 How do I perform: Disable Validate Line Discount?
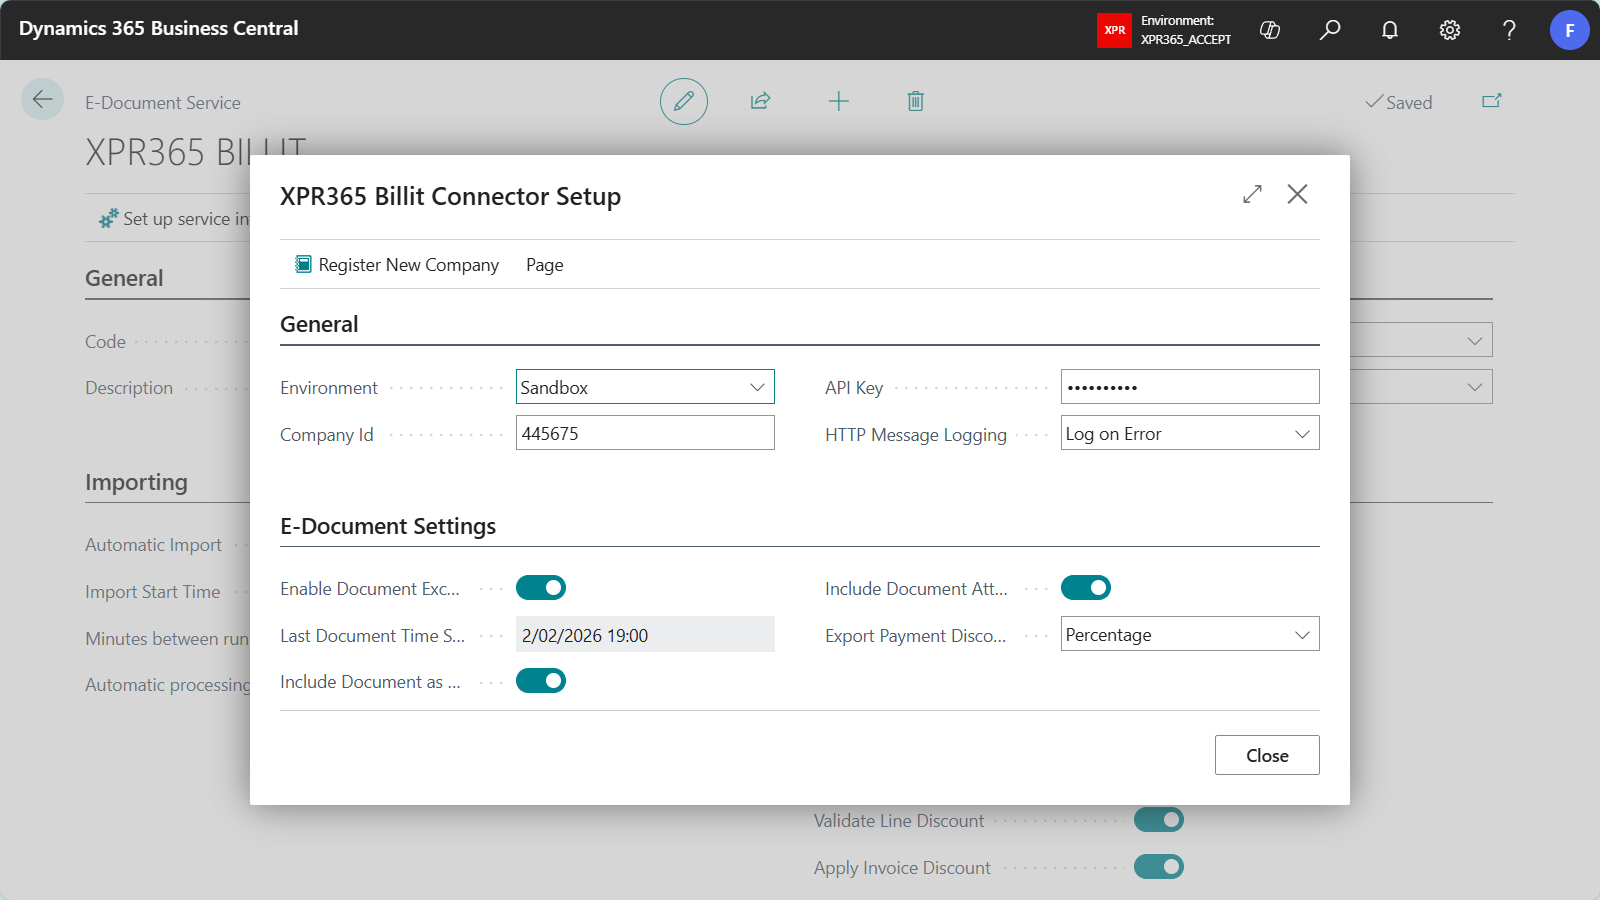[1157, 819]
